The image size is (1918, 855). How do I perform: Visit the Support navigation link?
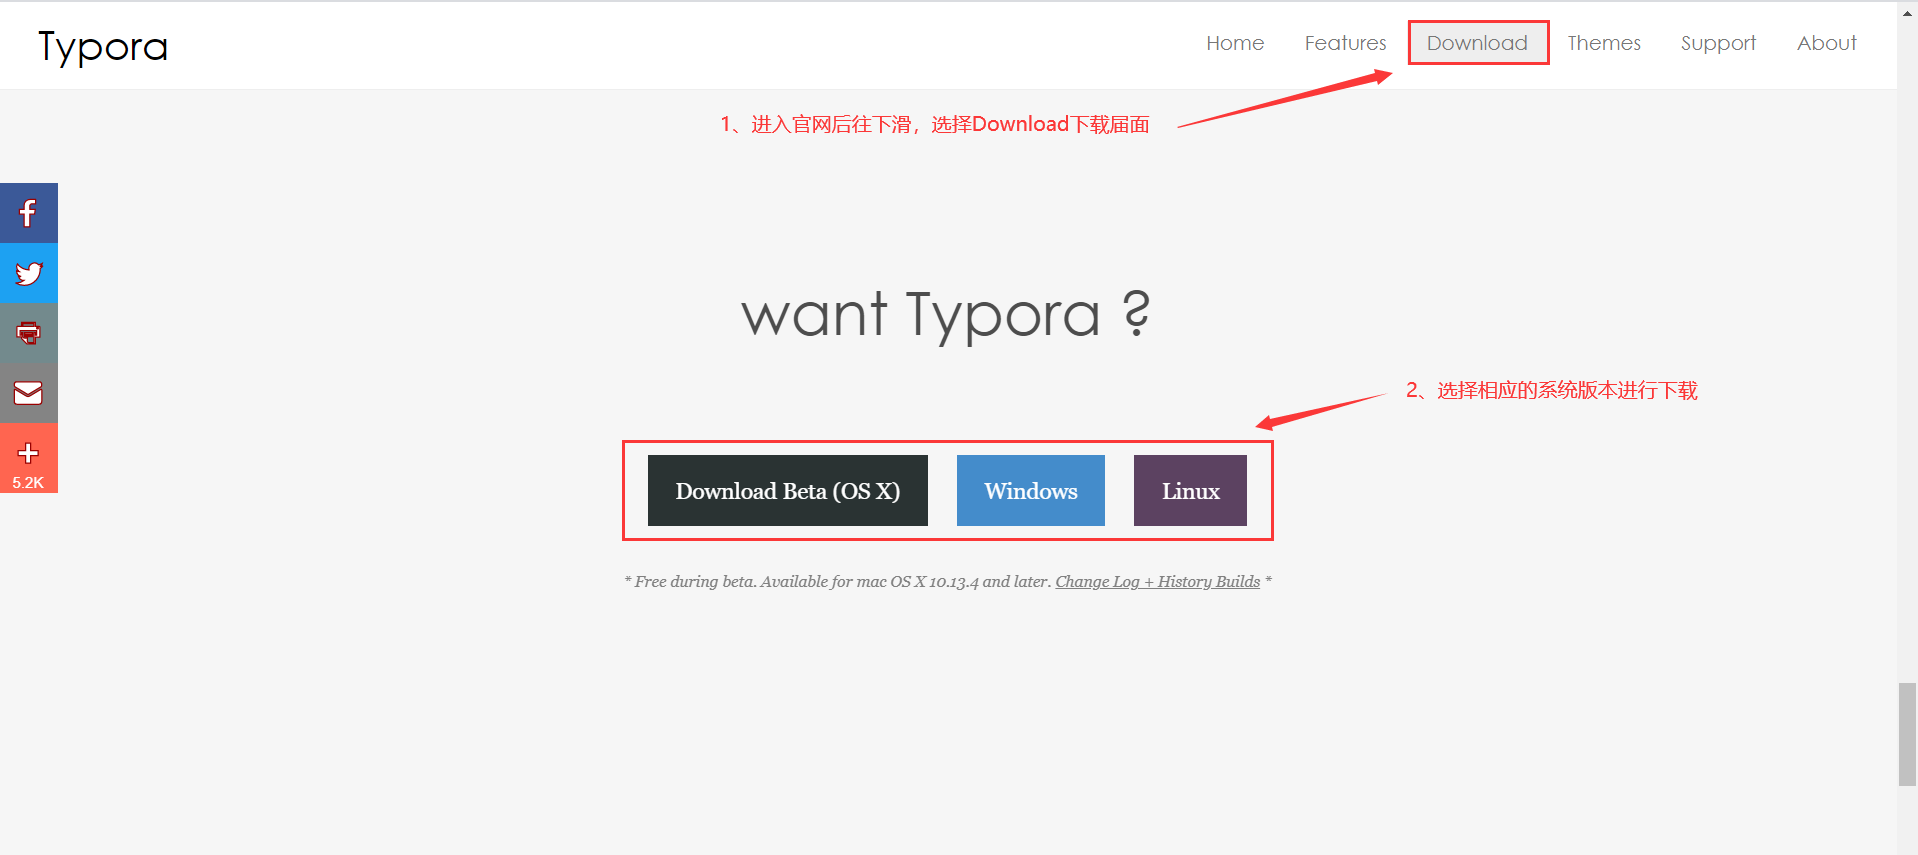coord(1718,43)
